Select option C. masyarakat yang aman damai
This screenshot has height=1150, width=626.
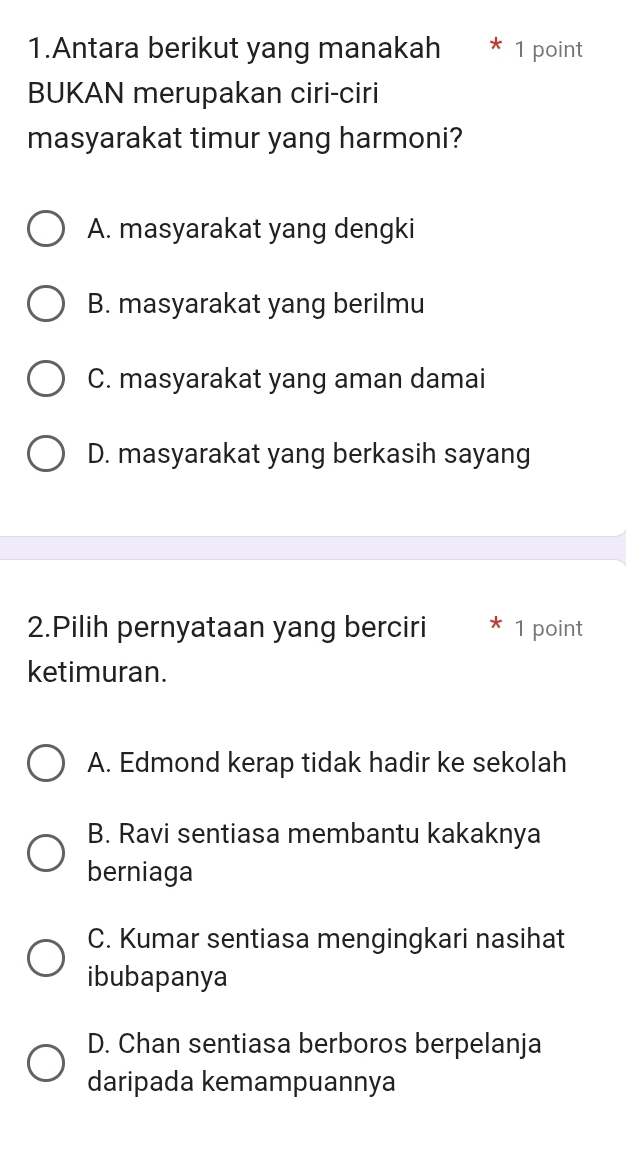(x=45, y=379)
